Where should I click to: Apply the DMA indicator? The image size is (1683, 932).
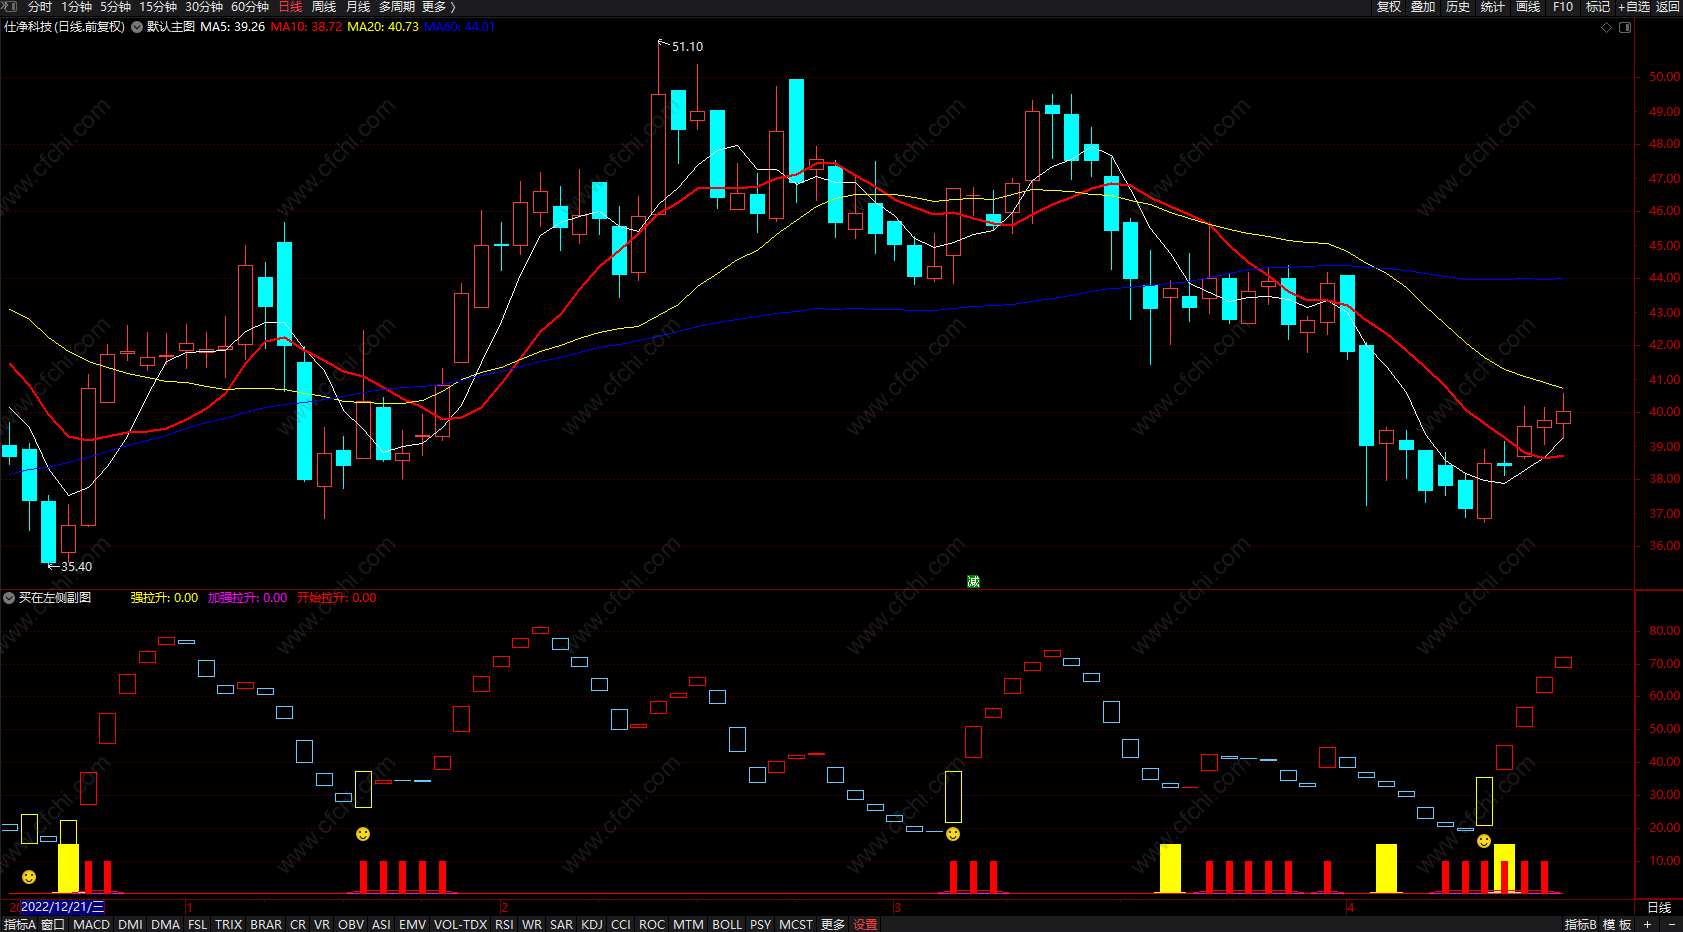click(165, 925)
